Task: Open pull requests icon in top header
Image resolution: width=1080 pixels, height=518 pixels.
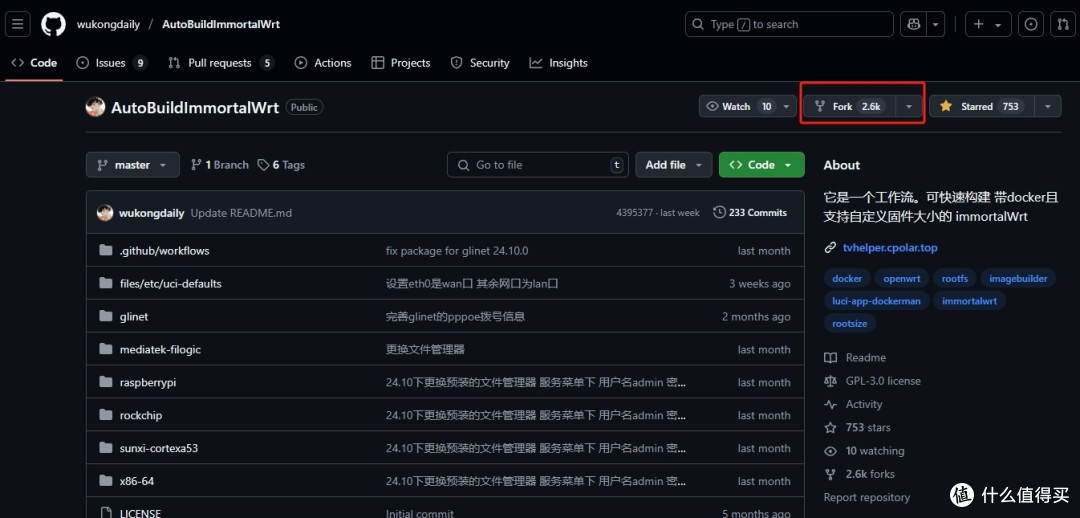Action: [1062, 24]
